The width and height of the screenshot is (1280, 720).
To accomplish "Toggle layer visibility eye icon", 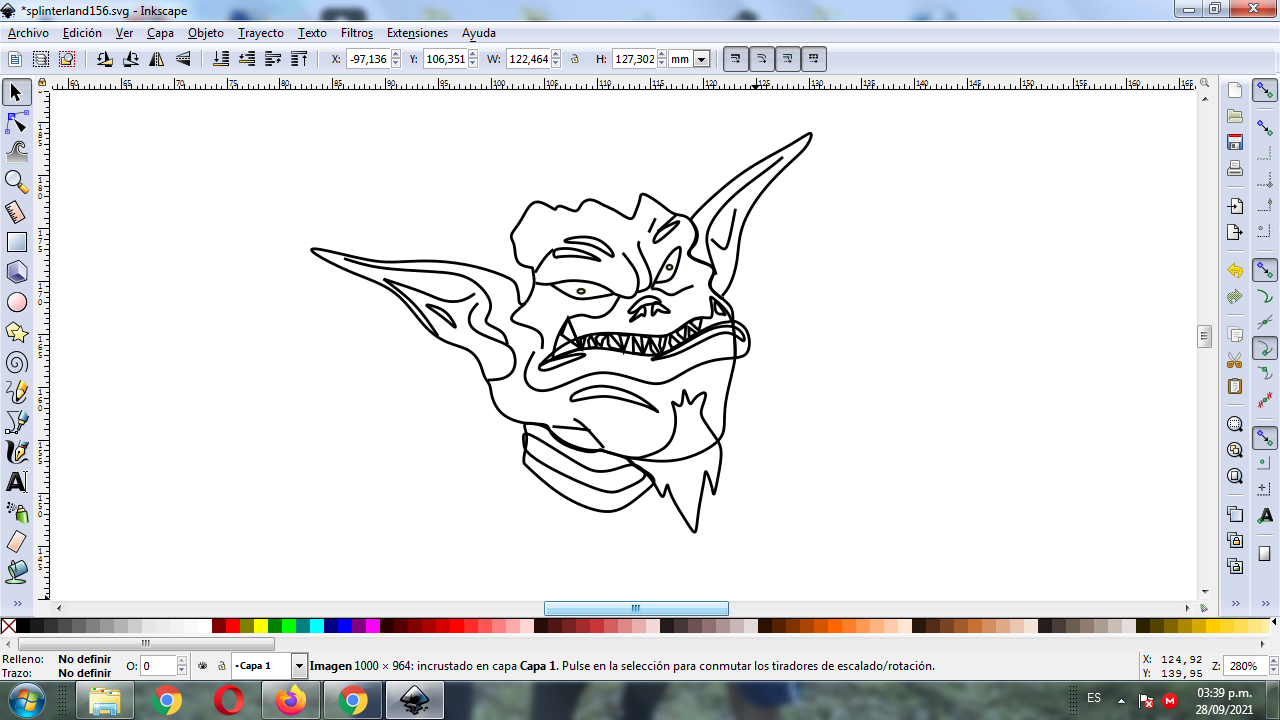I will (x=203, y=666).
